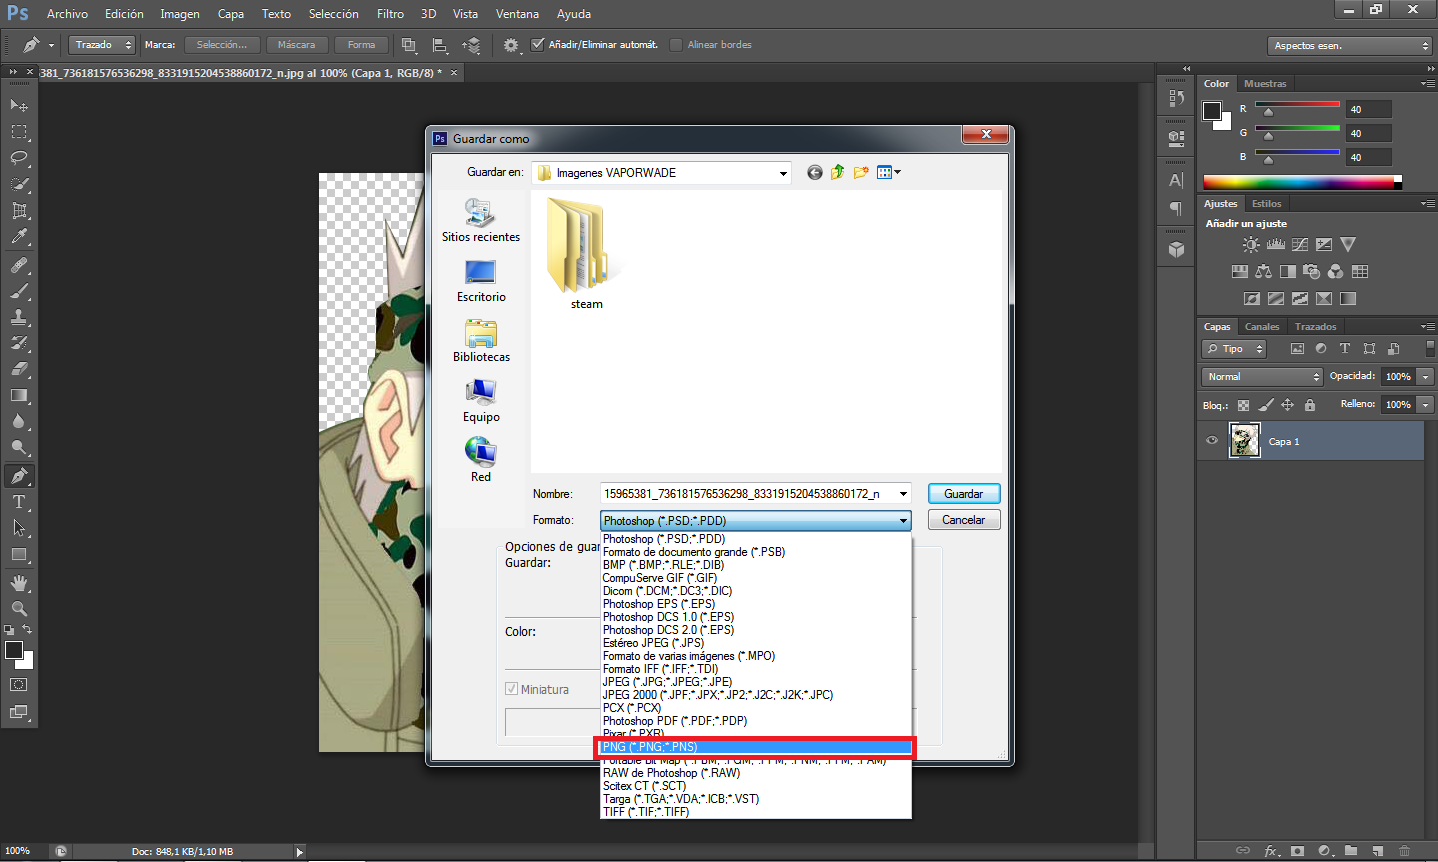Click Cancelar button
Image resolution: width=1438 pixels, height=862 pixels.
click(x=964, y=520)
